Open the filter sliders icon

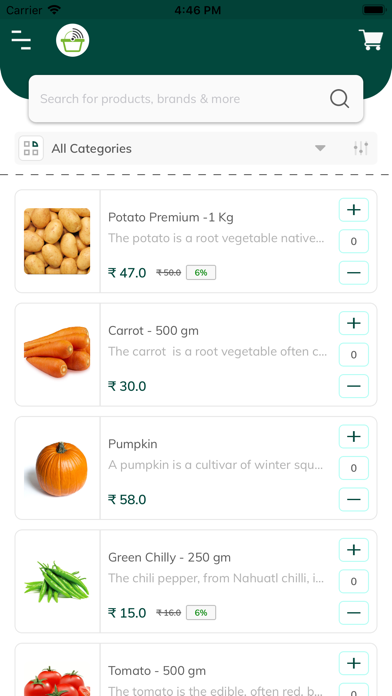pos(361,148)
